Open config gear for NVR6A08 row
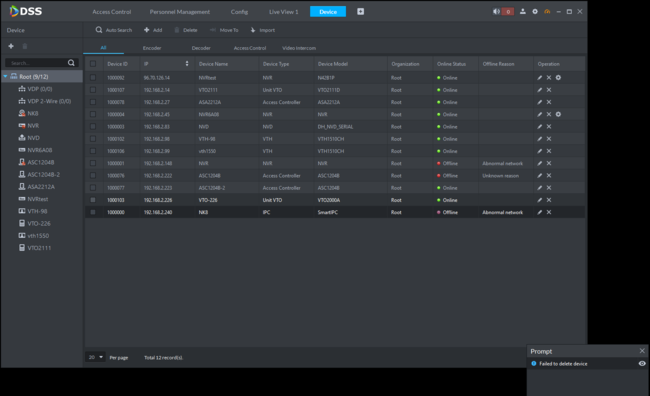The width and height of the screenshot is (650, 396). click(558, 114)
